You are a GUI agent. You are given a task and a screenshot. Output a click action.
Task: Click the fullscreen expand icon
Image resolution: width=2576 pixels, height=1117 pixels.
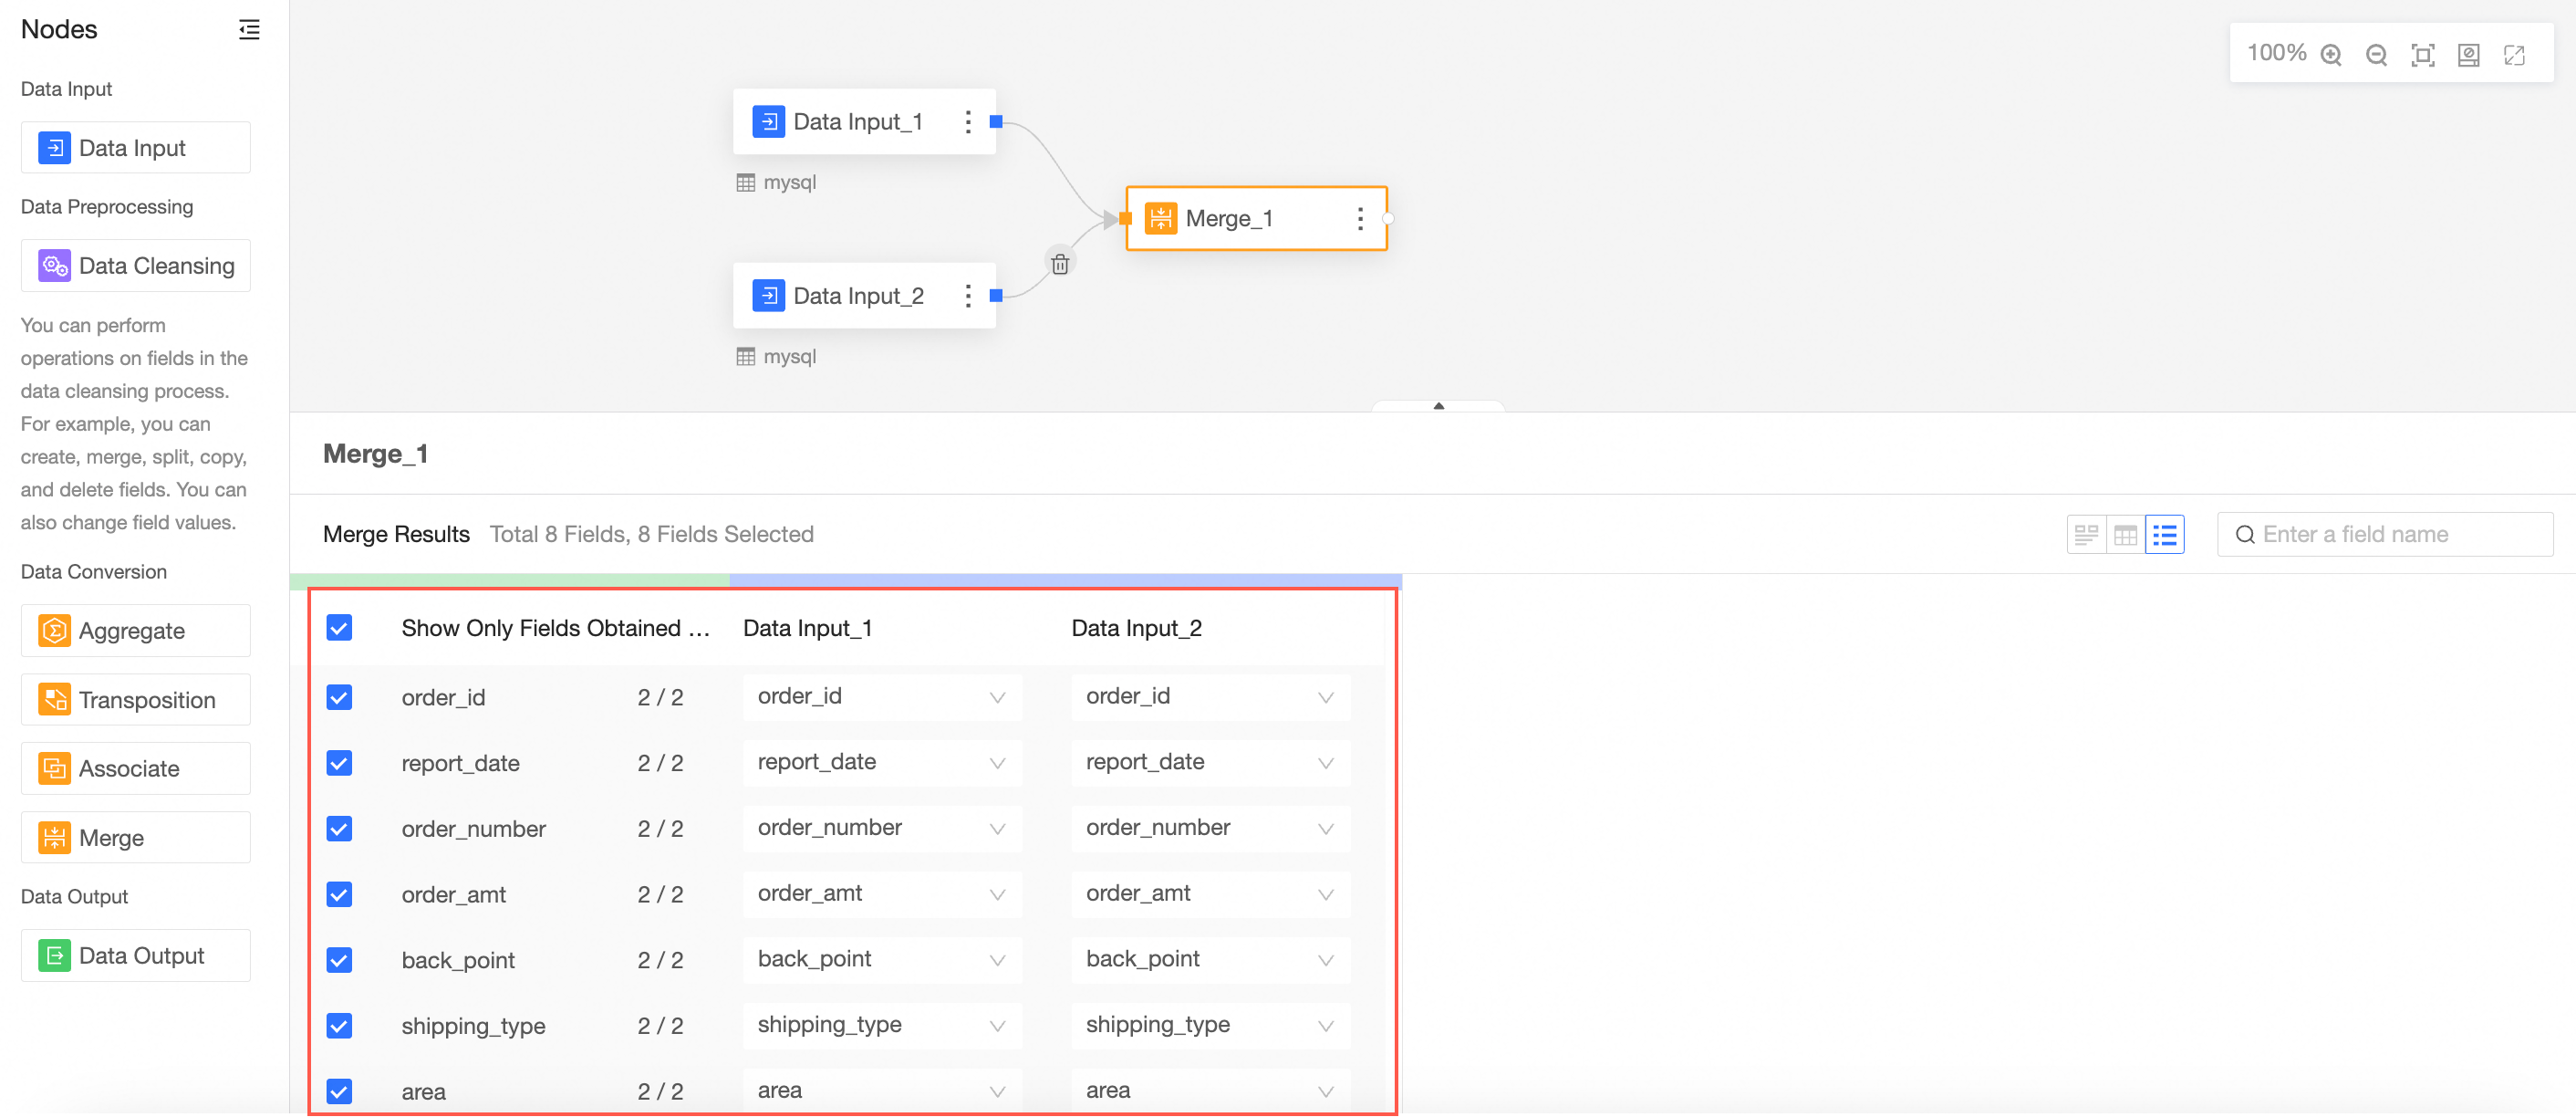tap(2514, 55)
